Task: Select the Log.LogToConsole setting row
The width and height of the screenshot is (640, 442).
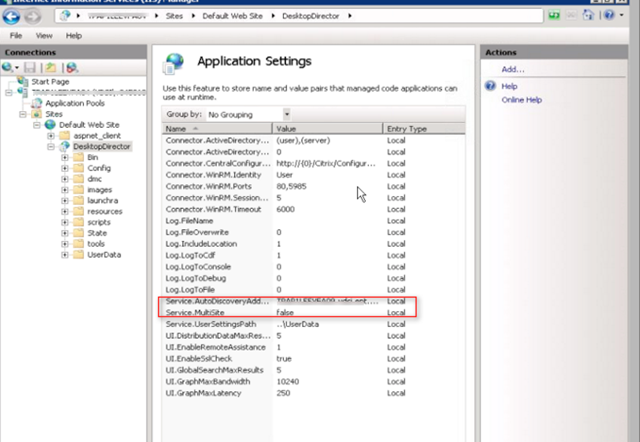Action: tap(313, 267)
